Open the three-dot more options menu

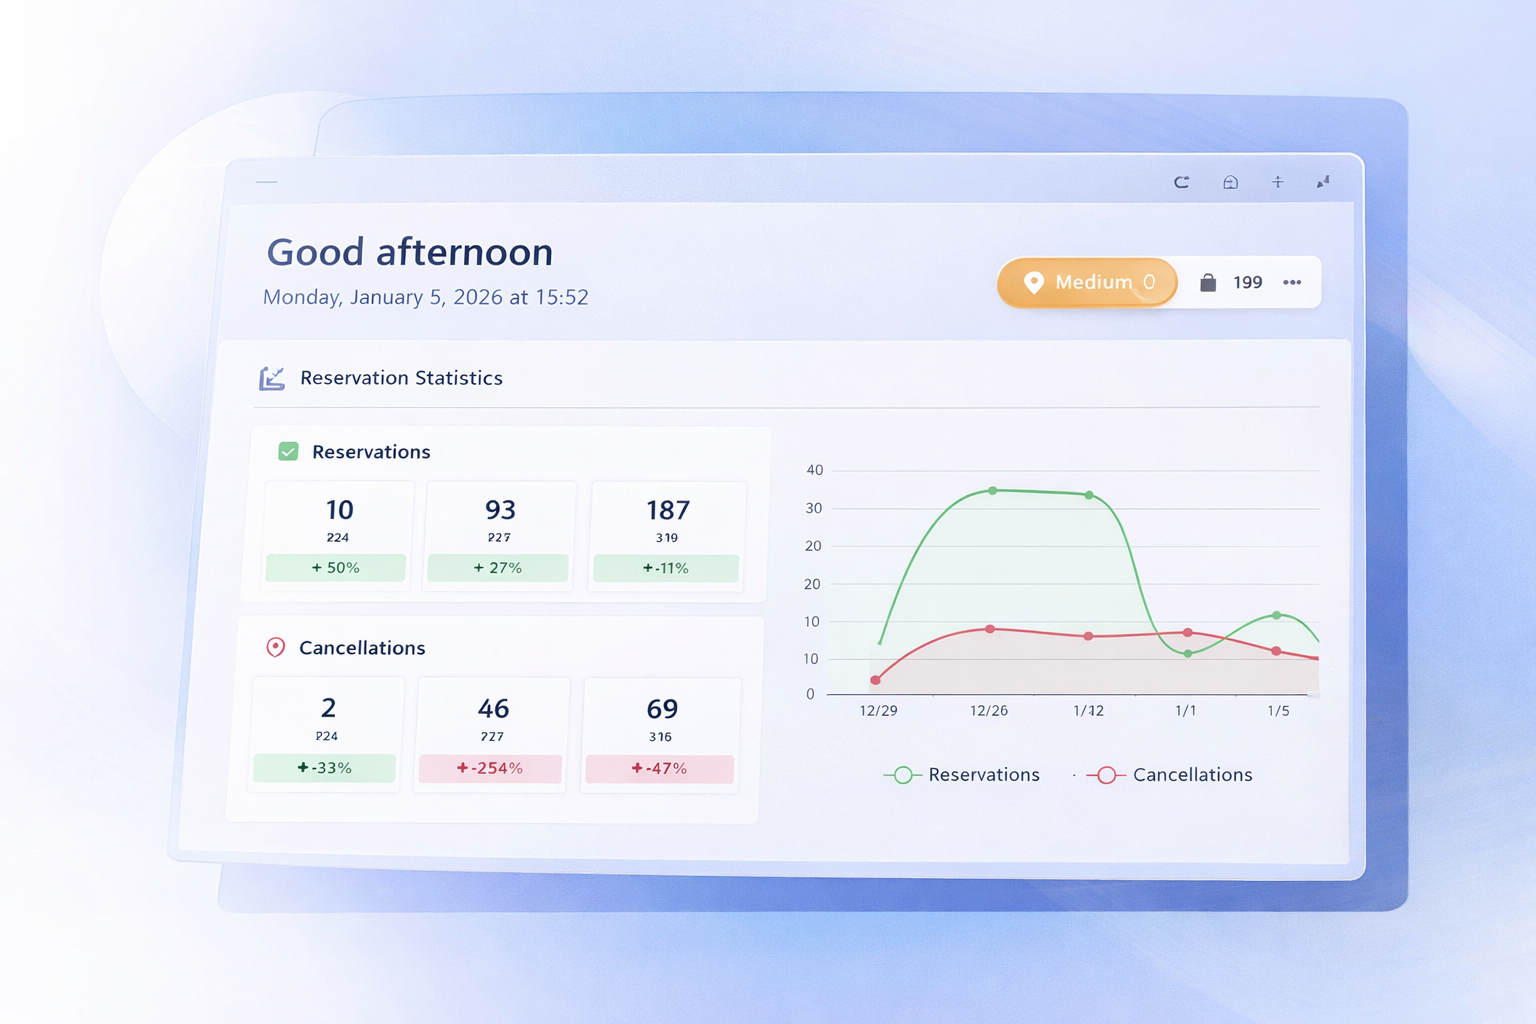pos(1292,283)
